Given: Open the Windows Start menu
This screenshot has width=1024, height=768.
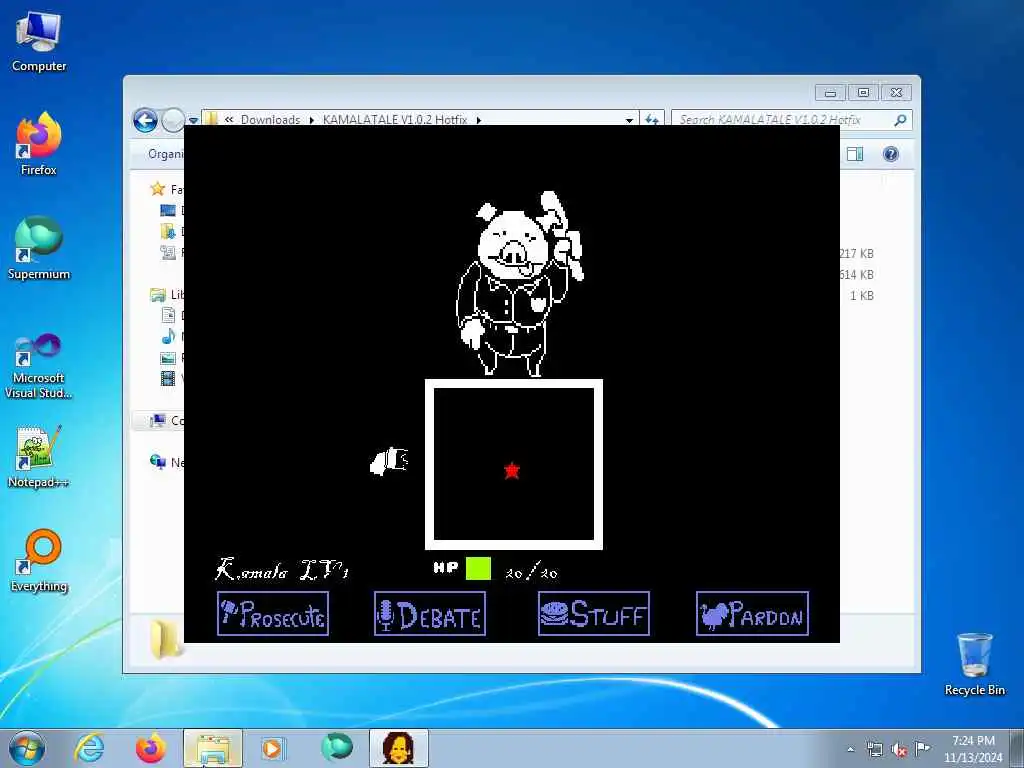Looking at the screenshot, I should (x=27, y=748).
